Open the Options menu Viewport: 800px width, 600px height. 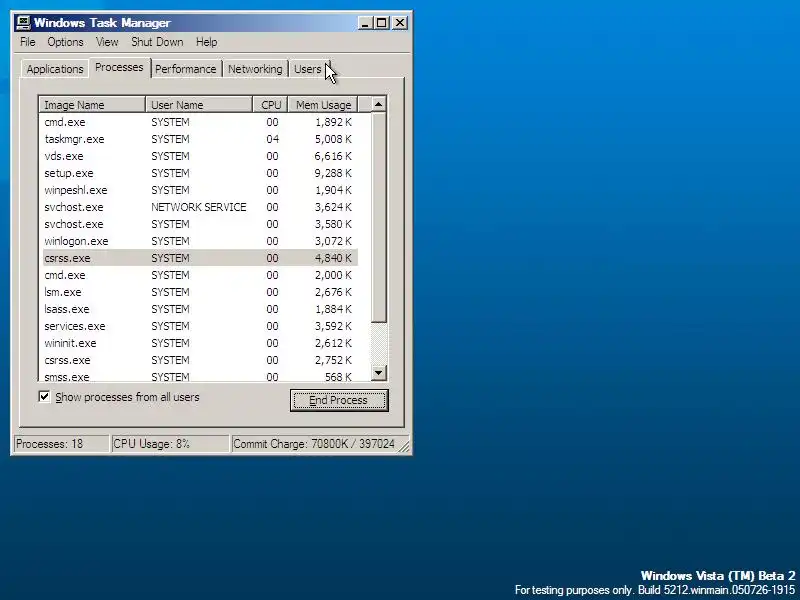(65, 42)
